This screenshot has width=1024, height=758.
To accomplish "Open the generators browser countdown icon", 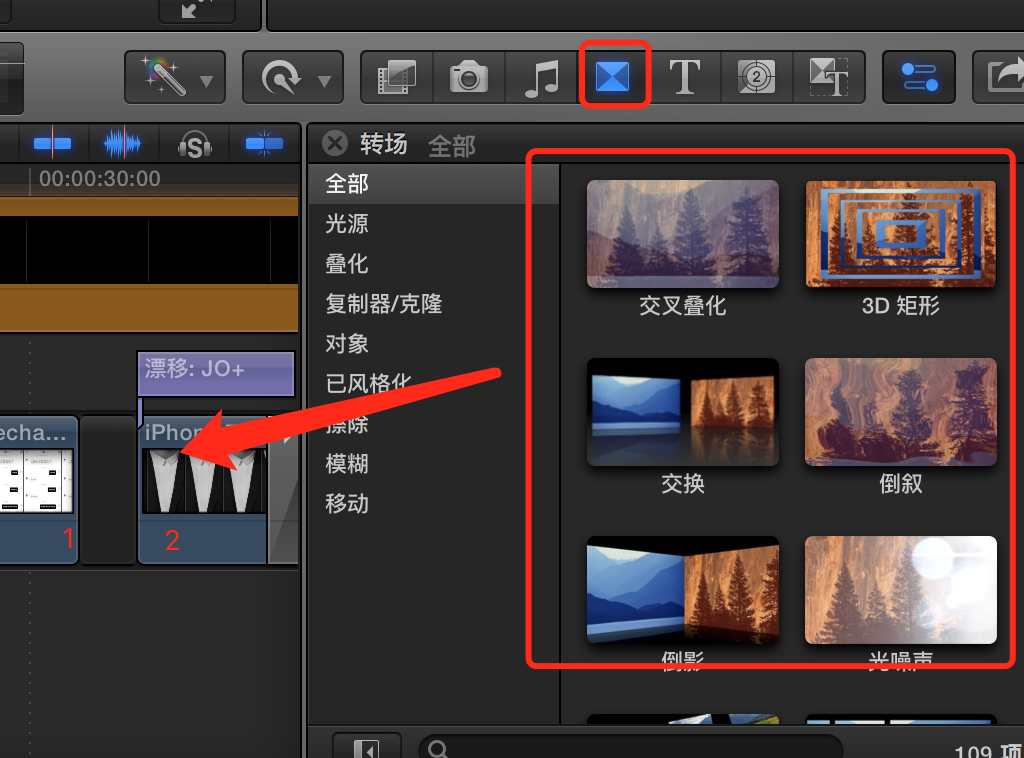I will click(756, 77).
